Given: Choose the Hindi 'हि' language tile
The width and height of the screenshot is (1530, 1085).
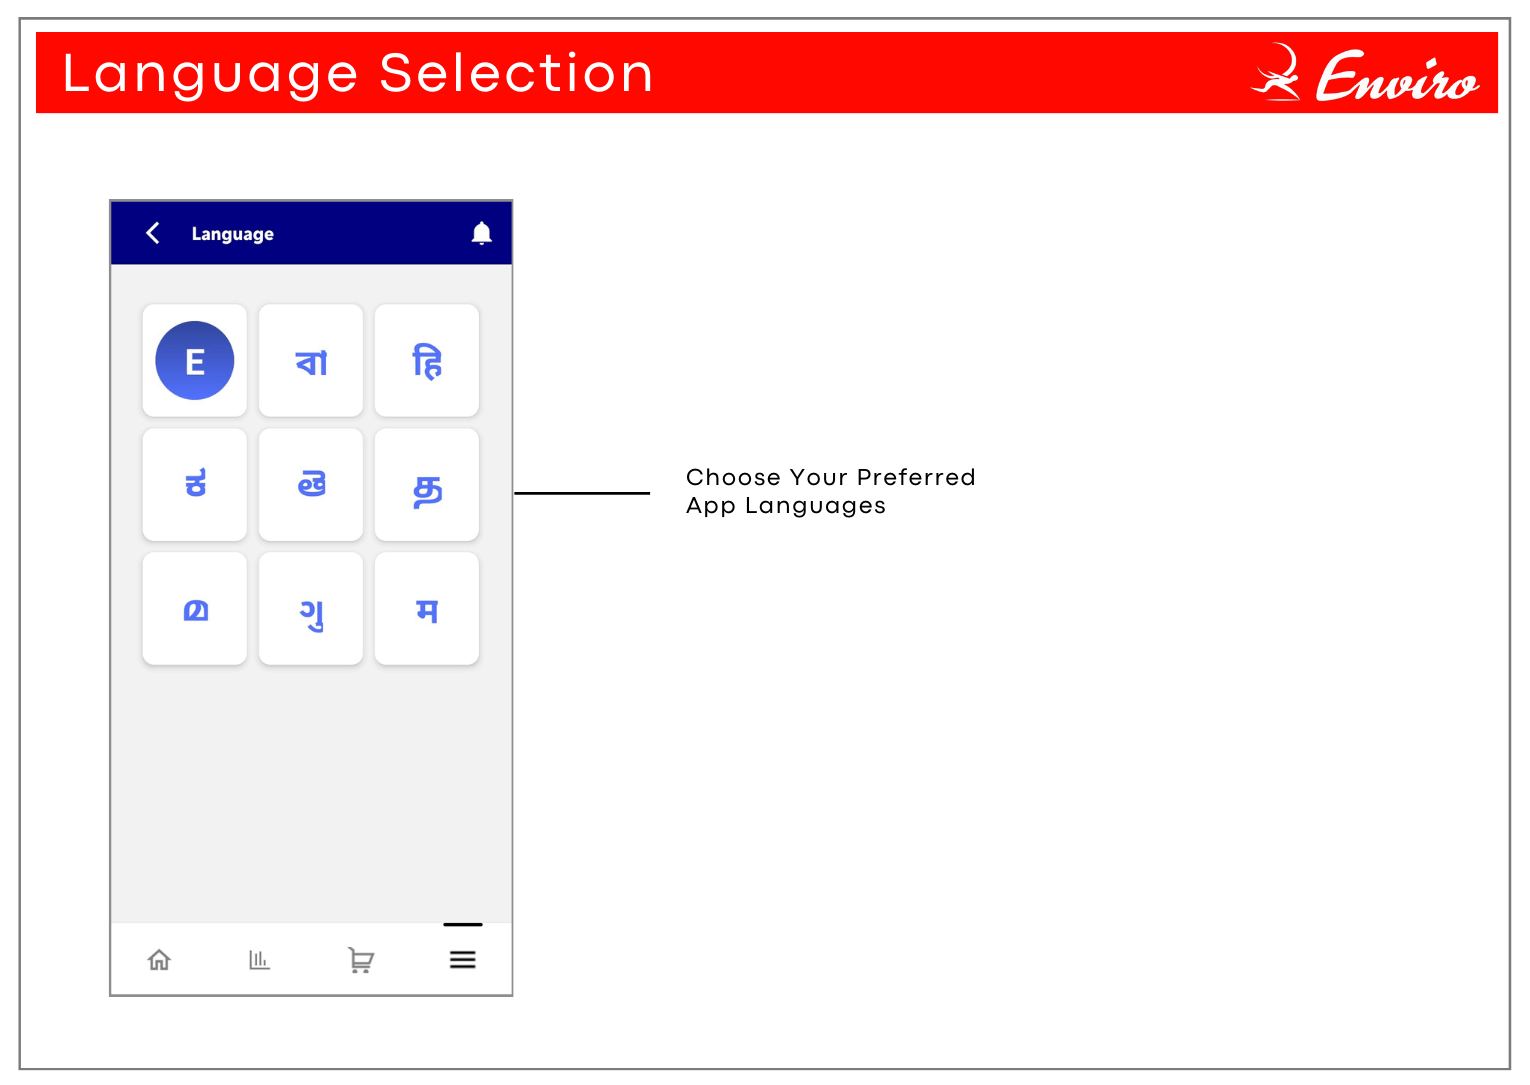Looking at the screenshot, I should 427,361.
